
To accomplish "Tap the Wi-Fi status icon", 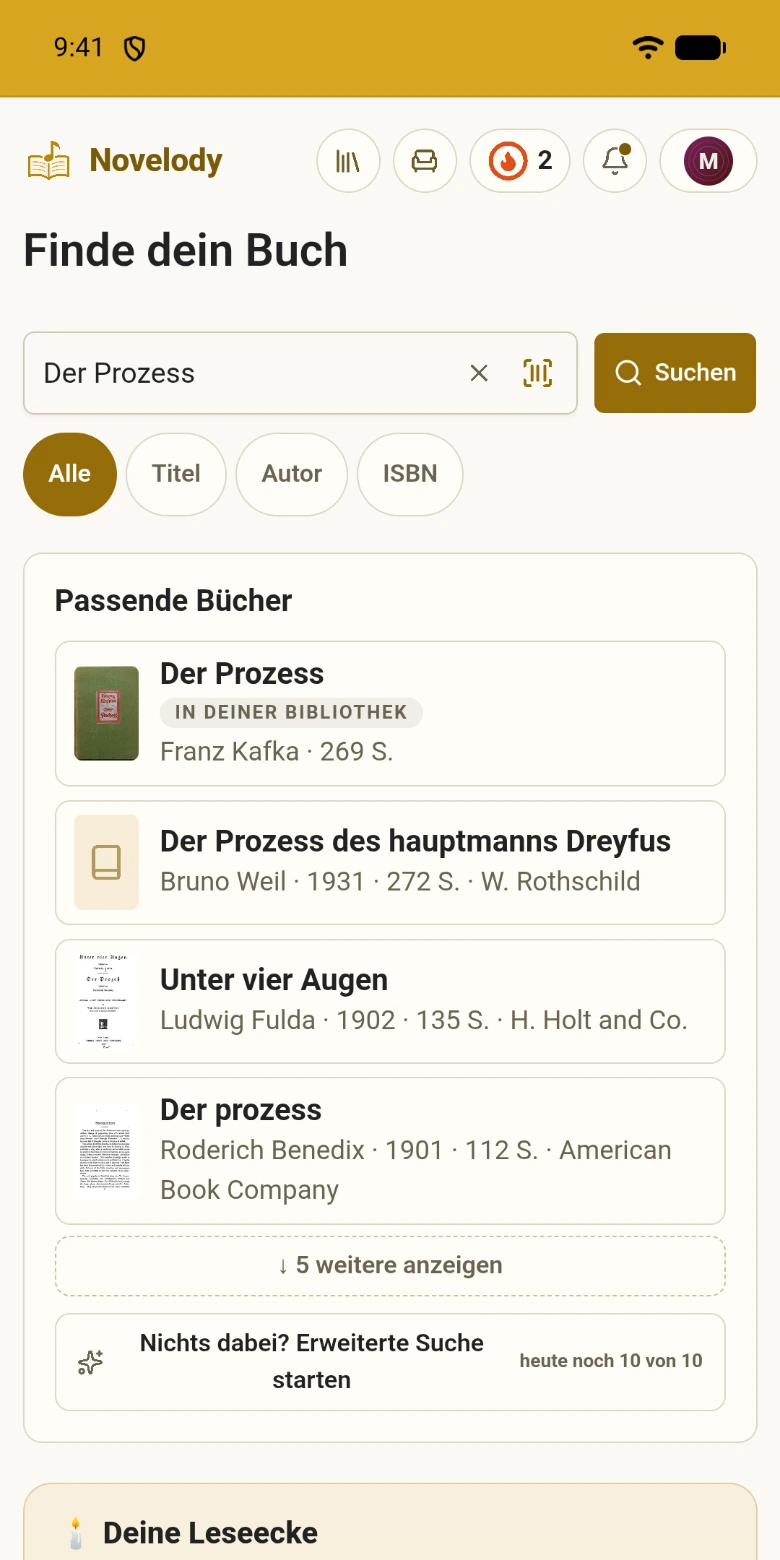I will pos(648,47).
